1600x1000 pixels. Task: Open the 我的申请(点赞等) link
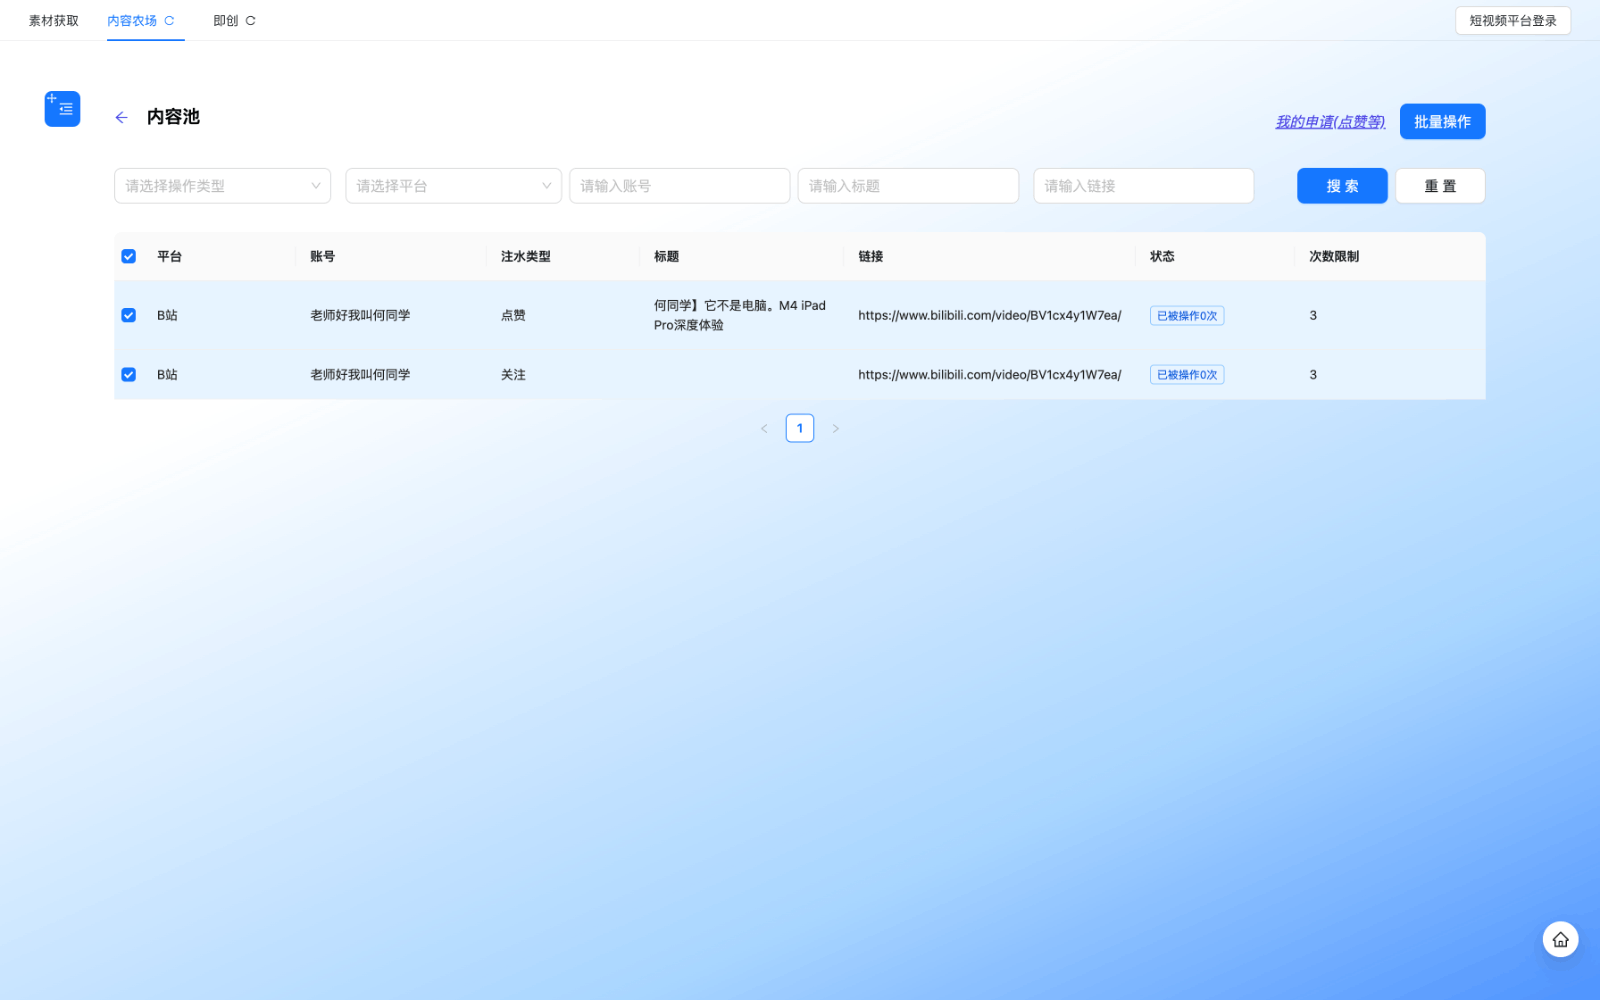1330,122
